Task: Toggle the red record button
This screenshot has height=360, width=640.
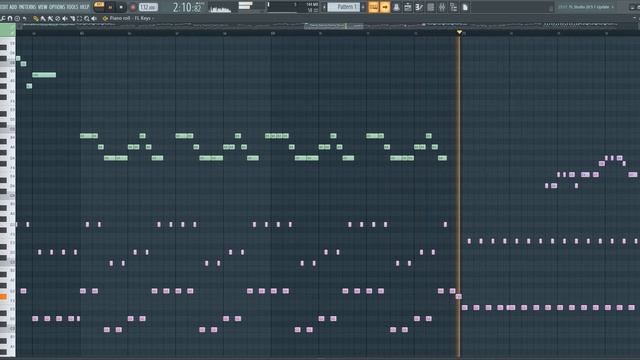Action: [x=133, y=7]
